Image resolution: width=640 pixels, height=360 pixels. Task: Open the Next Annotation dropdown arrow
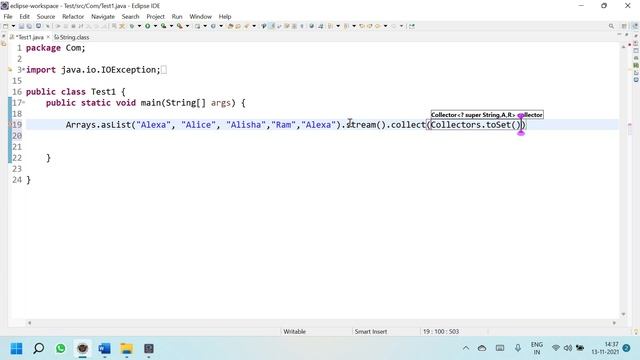pos(338,26)
